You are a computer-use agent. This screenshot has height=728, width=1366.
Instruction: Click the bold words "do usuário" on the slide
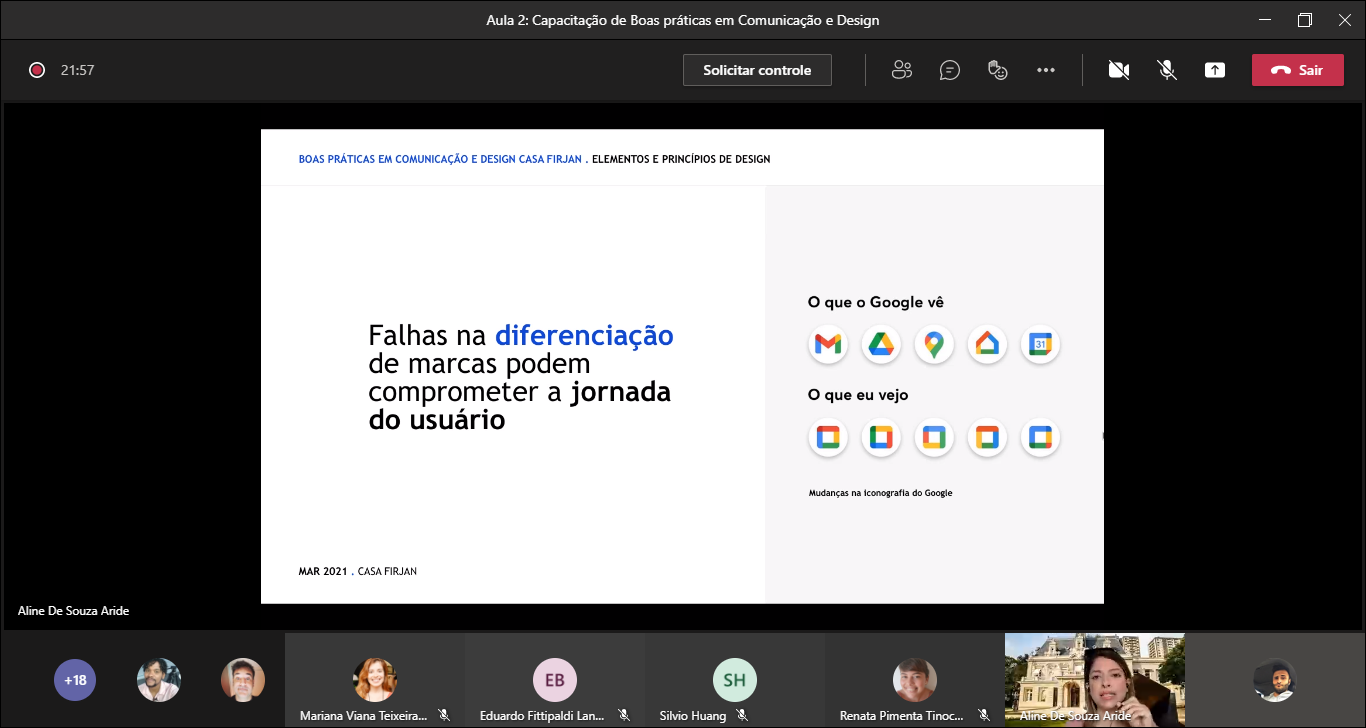click(437, 420)
